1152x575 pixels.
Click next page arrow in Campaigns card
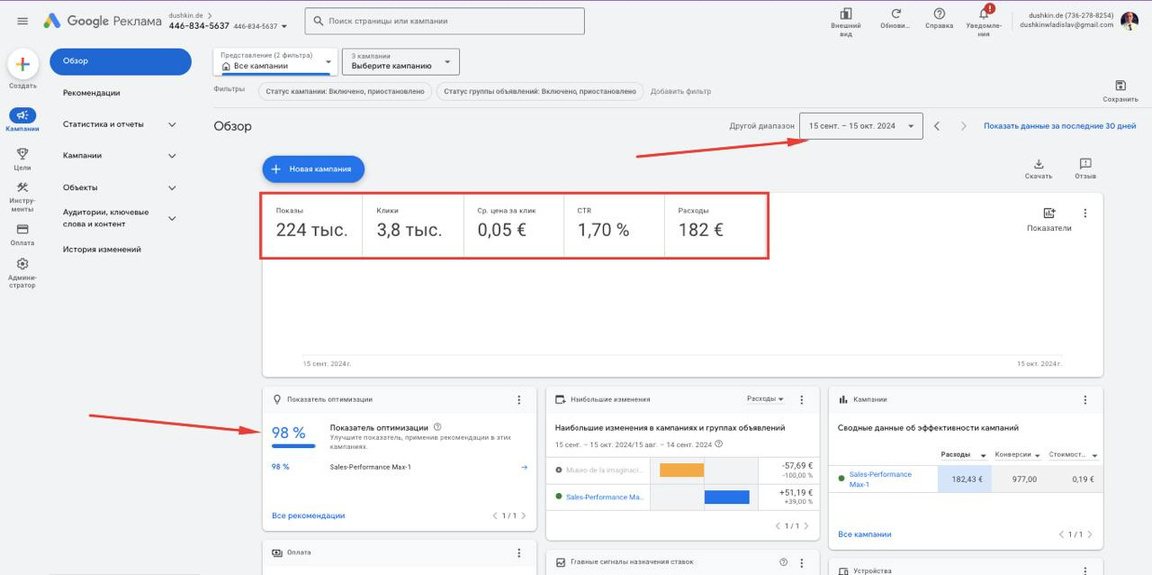(1090, 535)
